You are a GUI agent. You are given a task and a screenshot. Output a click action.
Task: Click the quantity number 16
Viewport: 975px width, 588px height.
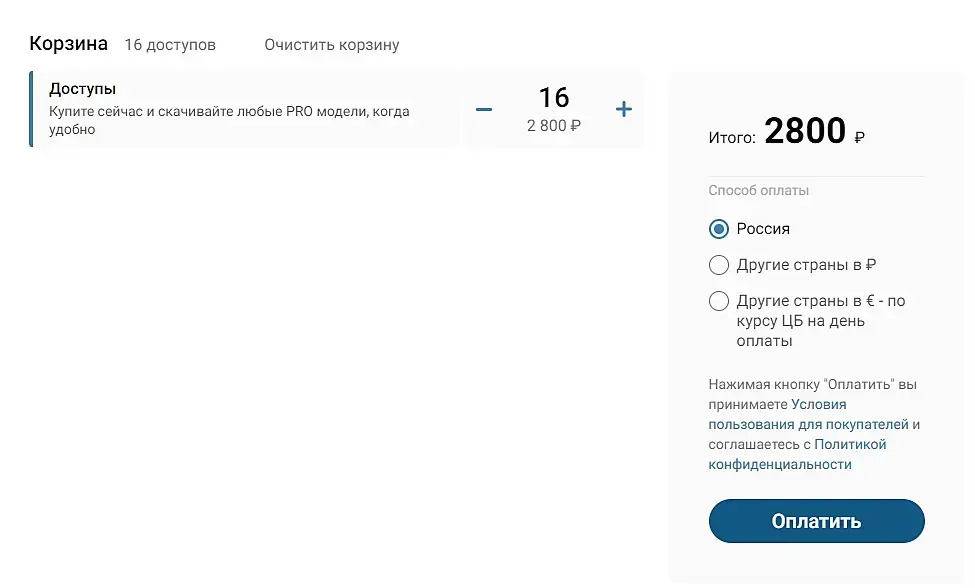[x=553, y=97]
